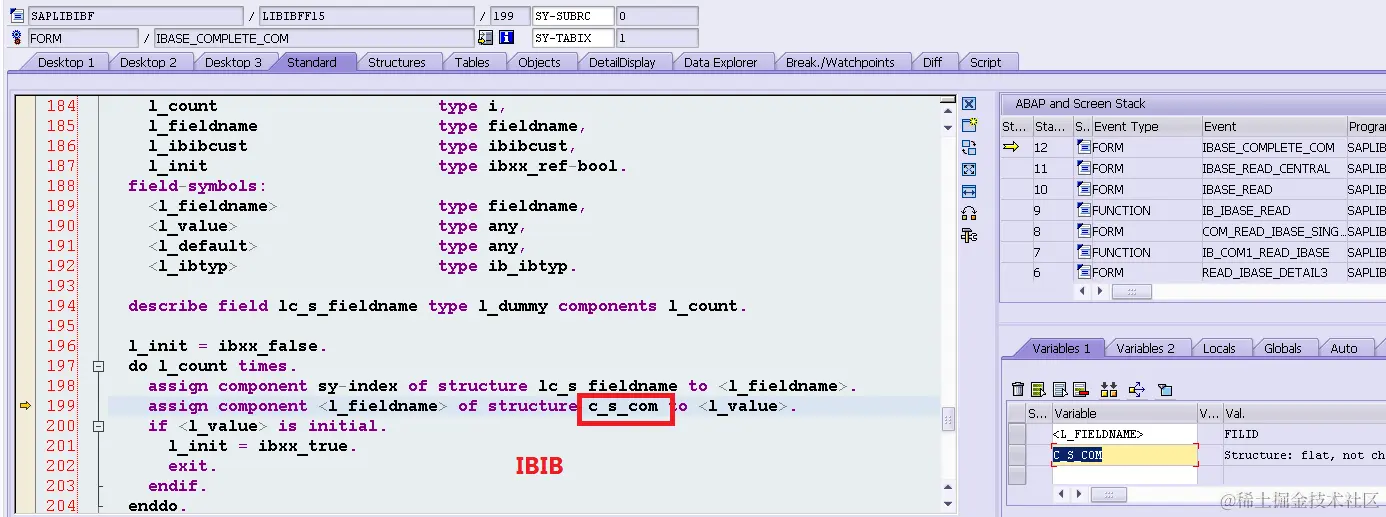
Task: Switch to Auto tab
Action: click(1344, 348)
